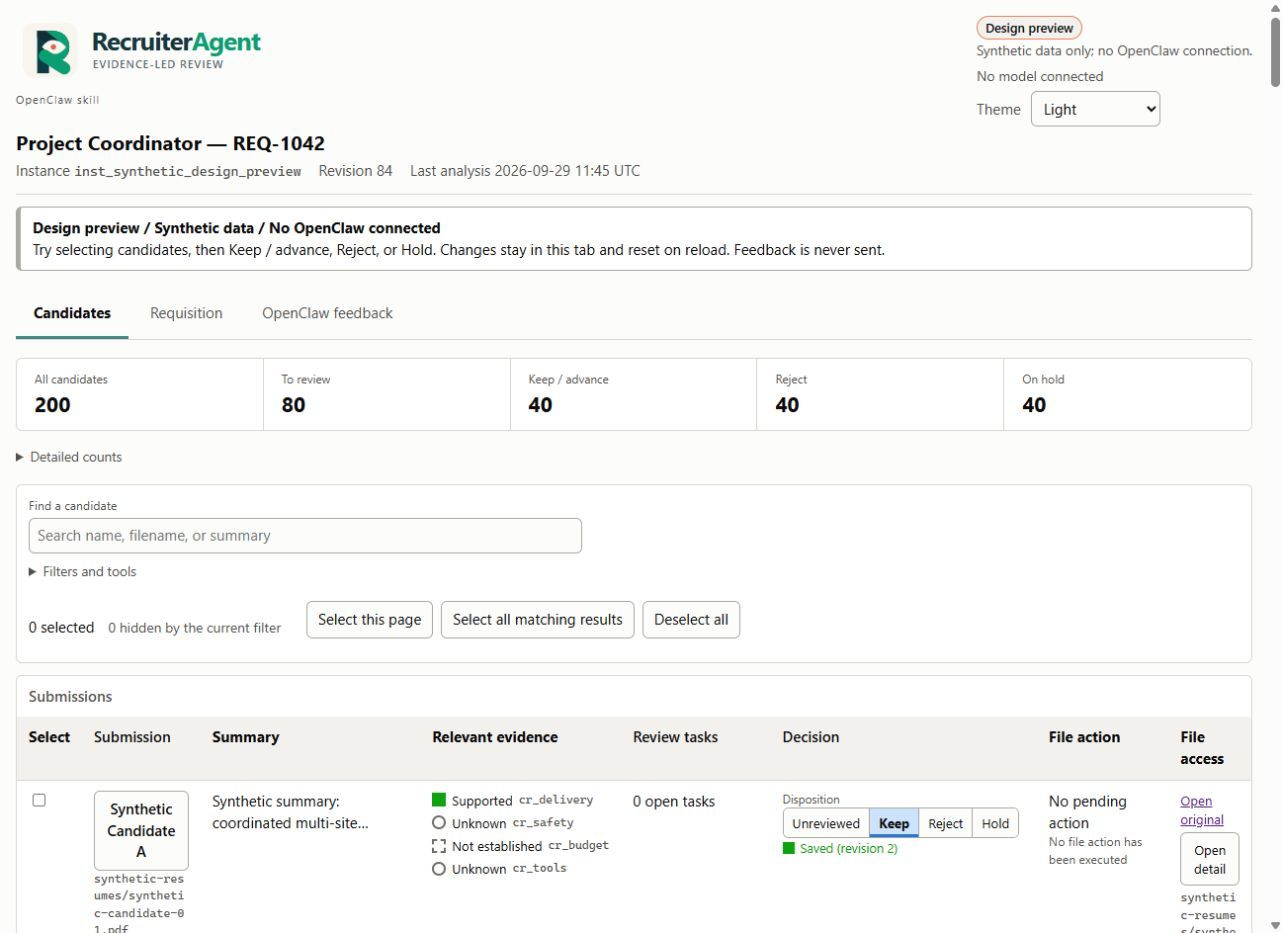Set disposition to Keep
The width and height of the screenshot is (1283, 933).
pyautogui.click(x=894, y=823)
